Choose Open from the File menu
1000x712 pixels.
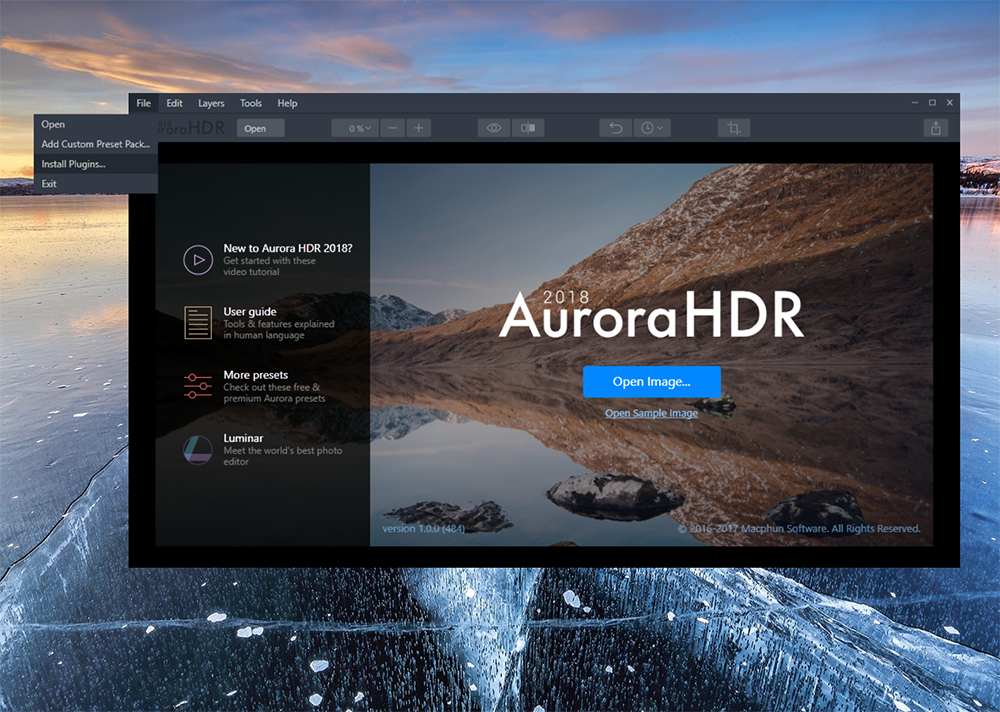point(96,124)
